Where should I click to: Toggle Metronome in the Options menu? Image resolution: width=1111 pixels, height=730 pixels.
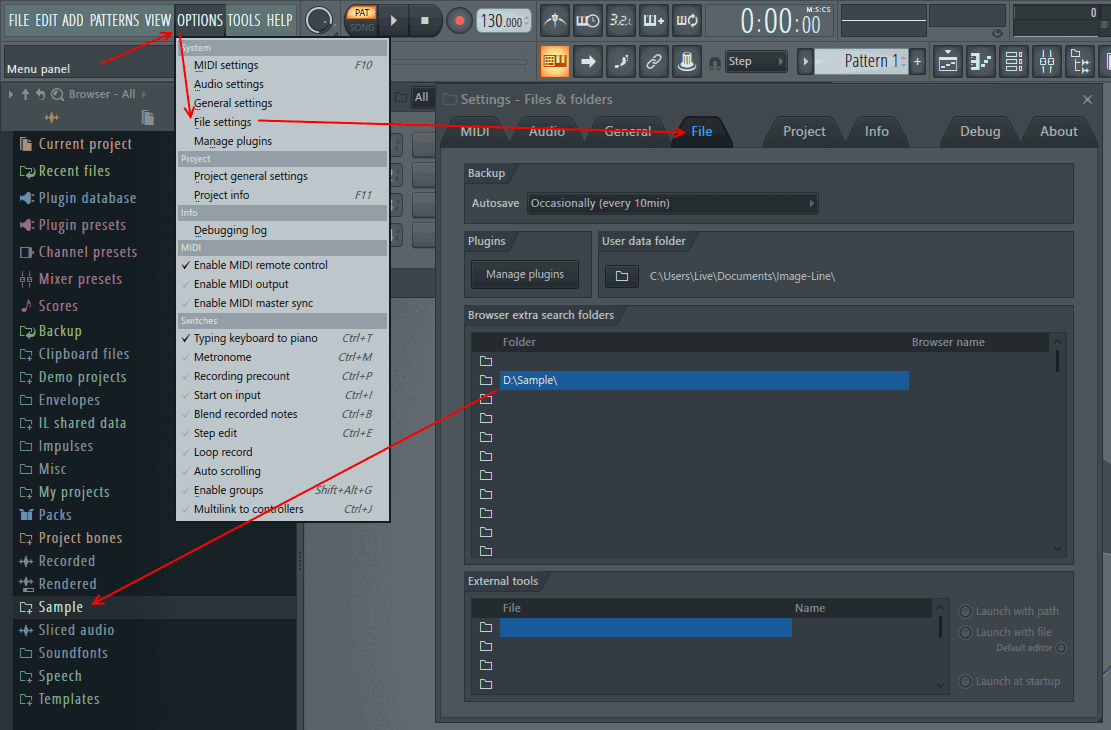tap(222, 357)
